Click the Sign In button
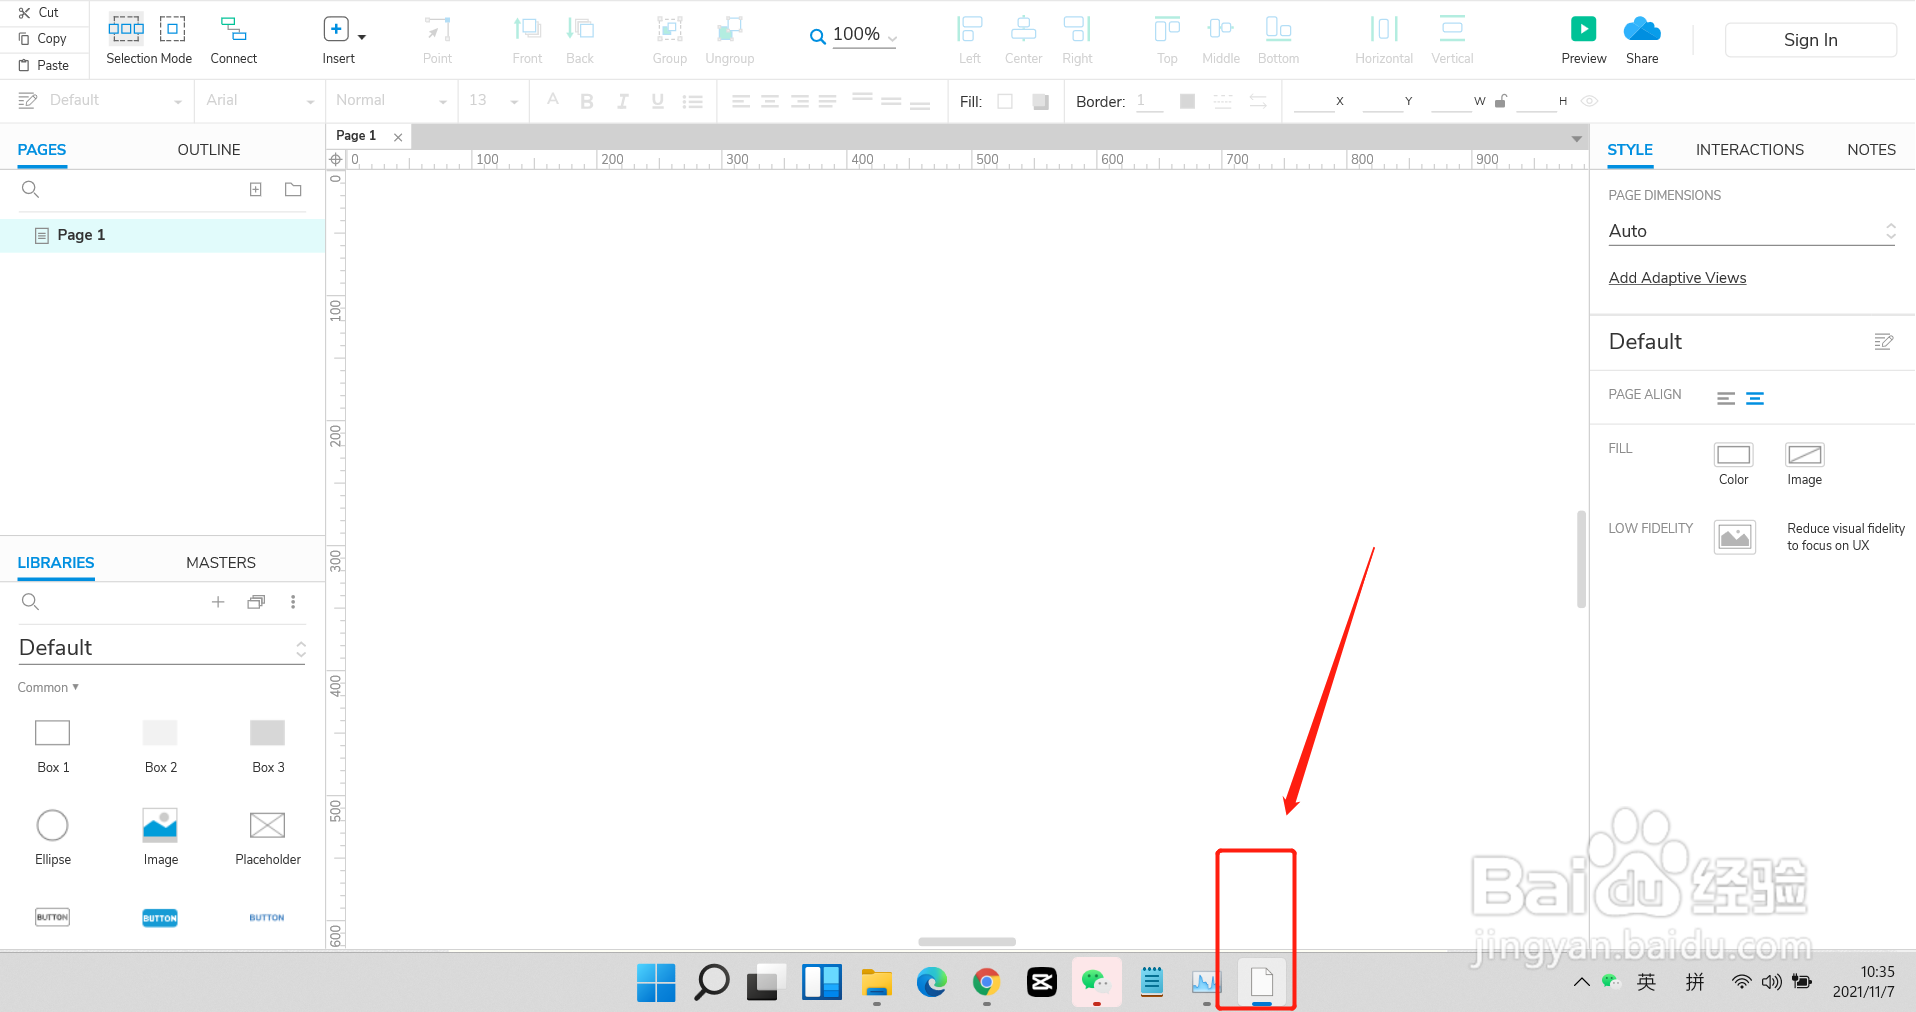This screenshot has width=1916, height=1012. [1810, 40]
